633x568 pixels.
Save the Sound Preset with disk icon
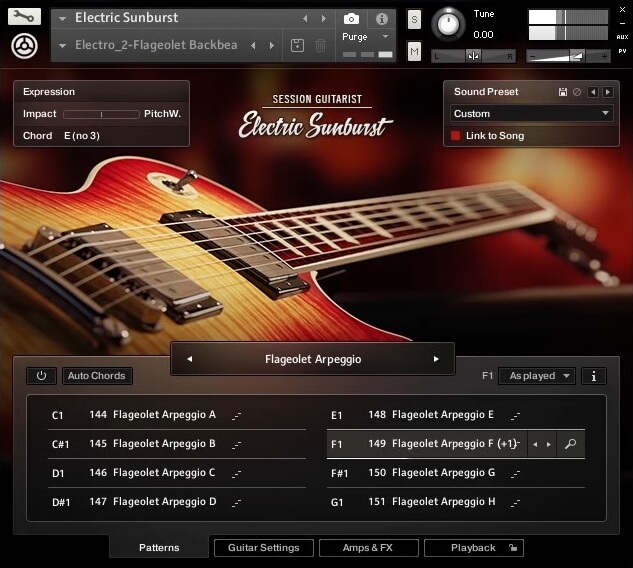(x=563, y=92)
